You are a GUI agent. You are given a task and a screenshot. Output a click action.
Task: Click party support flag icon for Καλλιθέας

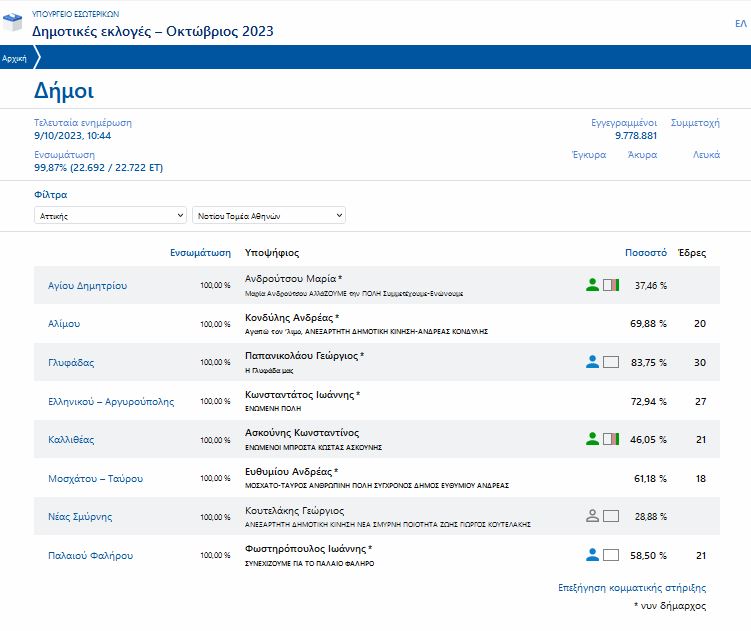(x=611, y=439)
